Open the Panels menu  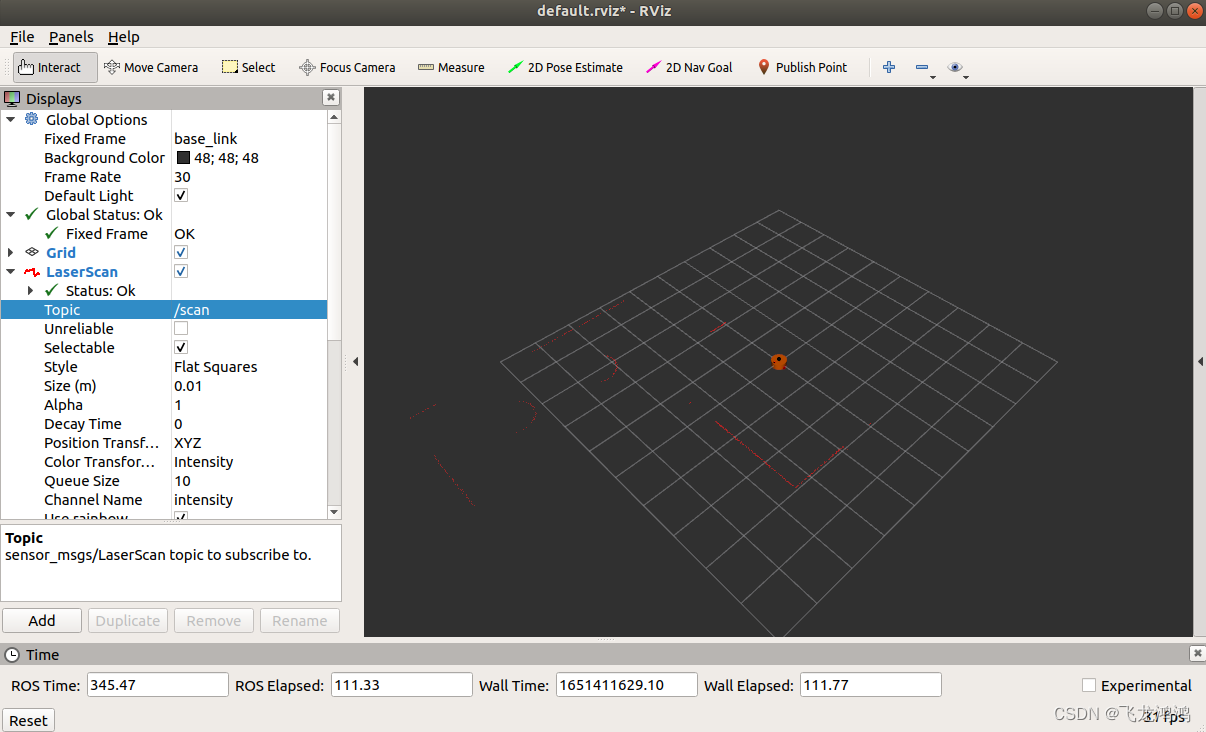tap(71, 37)
